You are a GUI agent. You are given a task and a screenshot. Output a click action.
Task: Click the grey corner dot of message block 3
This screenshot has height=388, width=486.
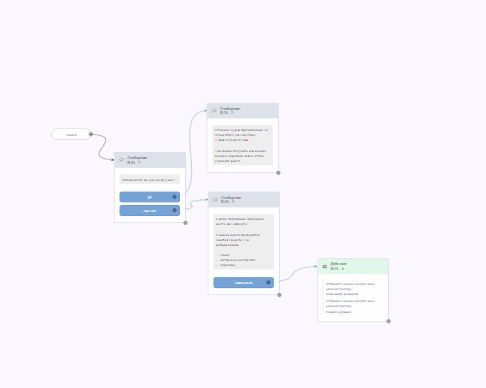point(279,295)
